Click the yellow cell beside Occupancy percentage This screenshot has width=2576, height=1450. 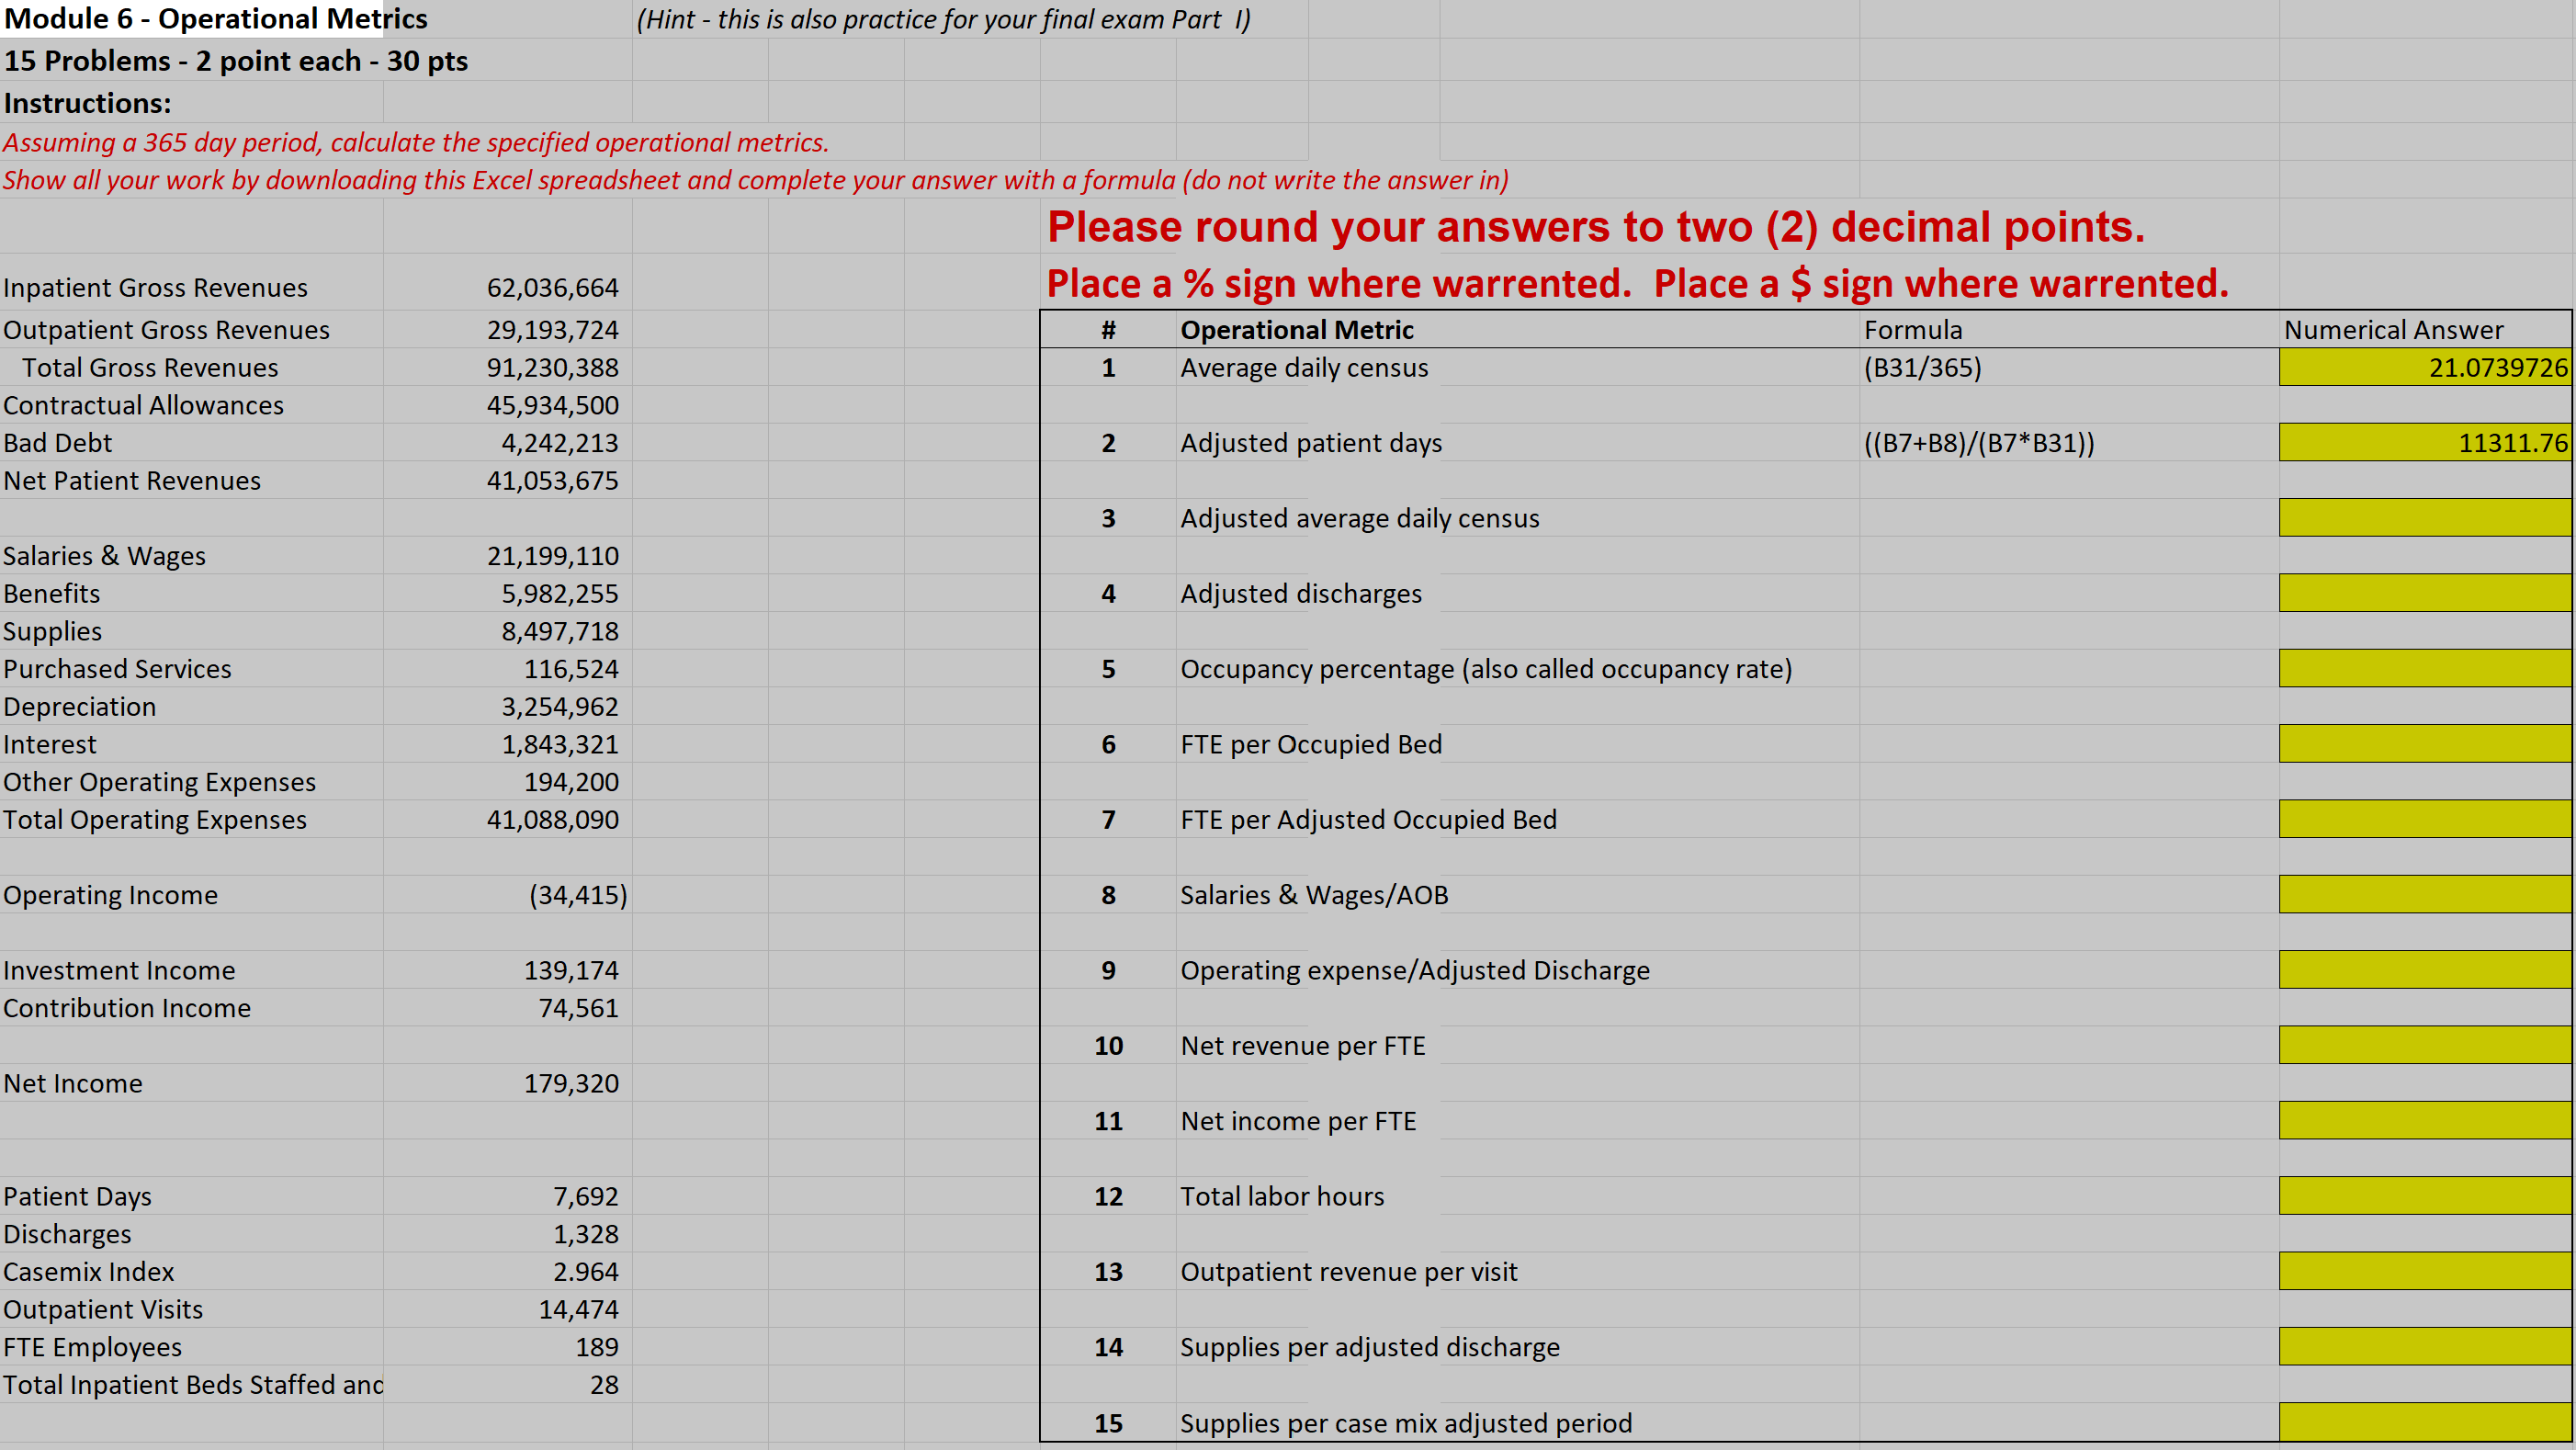pos(2424,668)
